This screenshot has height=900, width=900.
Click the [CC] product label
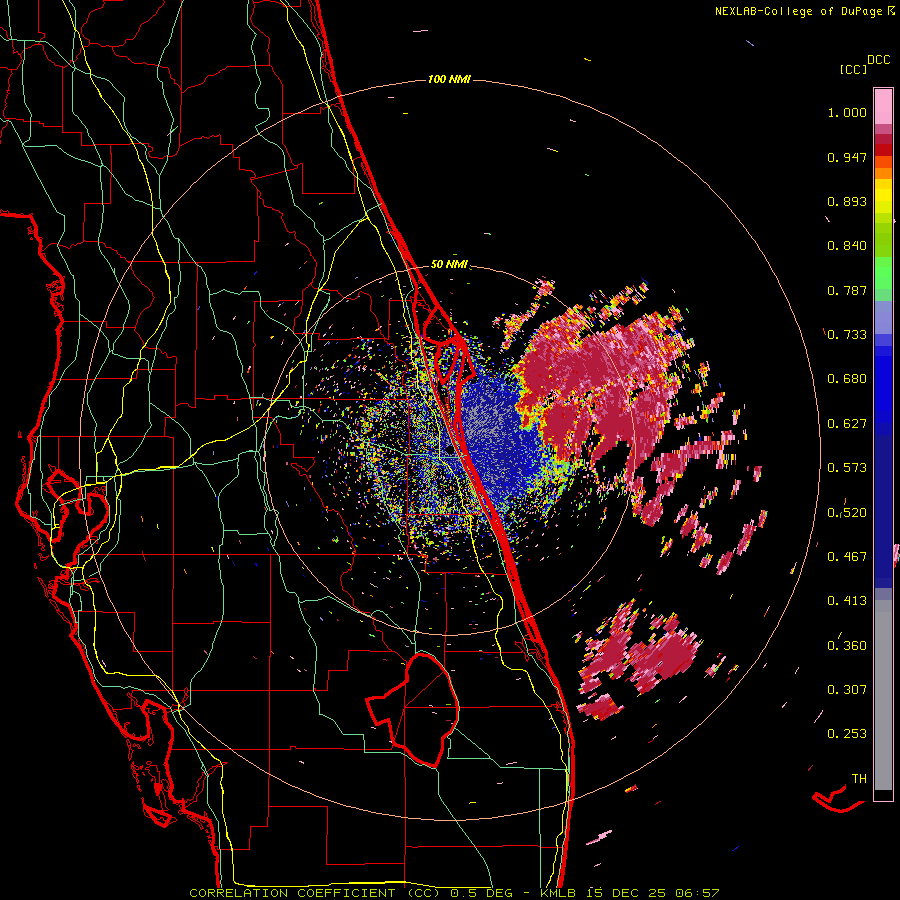click(853, 69)
